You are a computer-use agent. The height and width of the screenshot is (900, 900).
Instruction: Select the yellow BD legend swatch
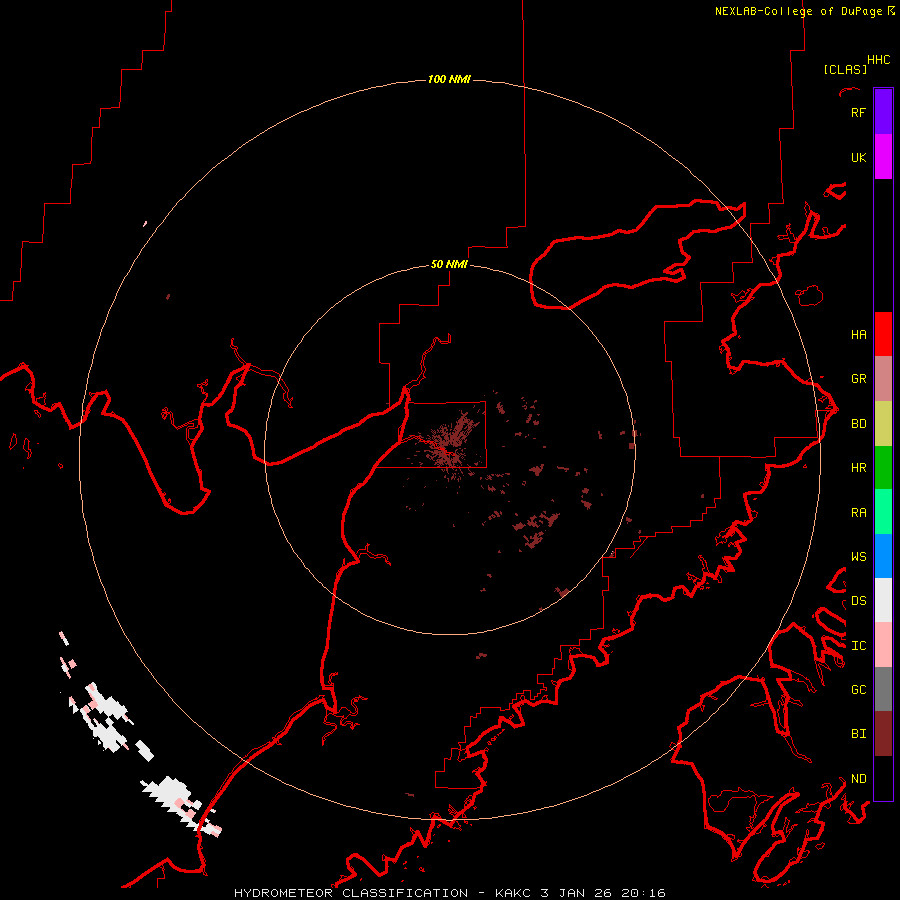pos(883,423)
